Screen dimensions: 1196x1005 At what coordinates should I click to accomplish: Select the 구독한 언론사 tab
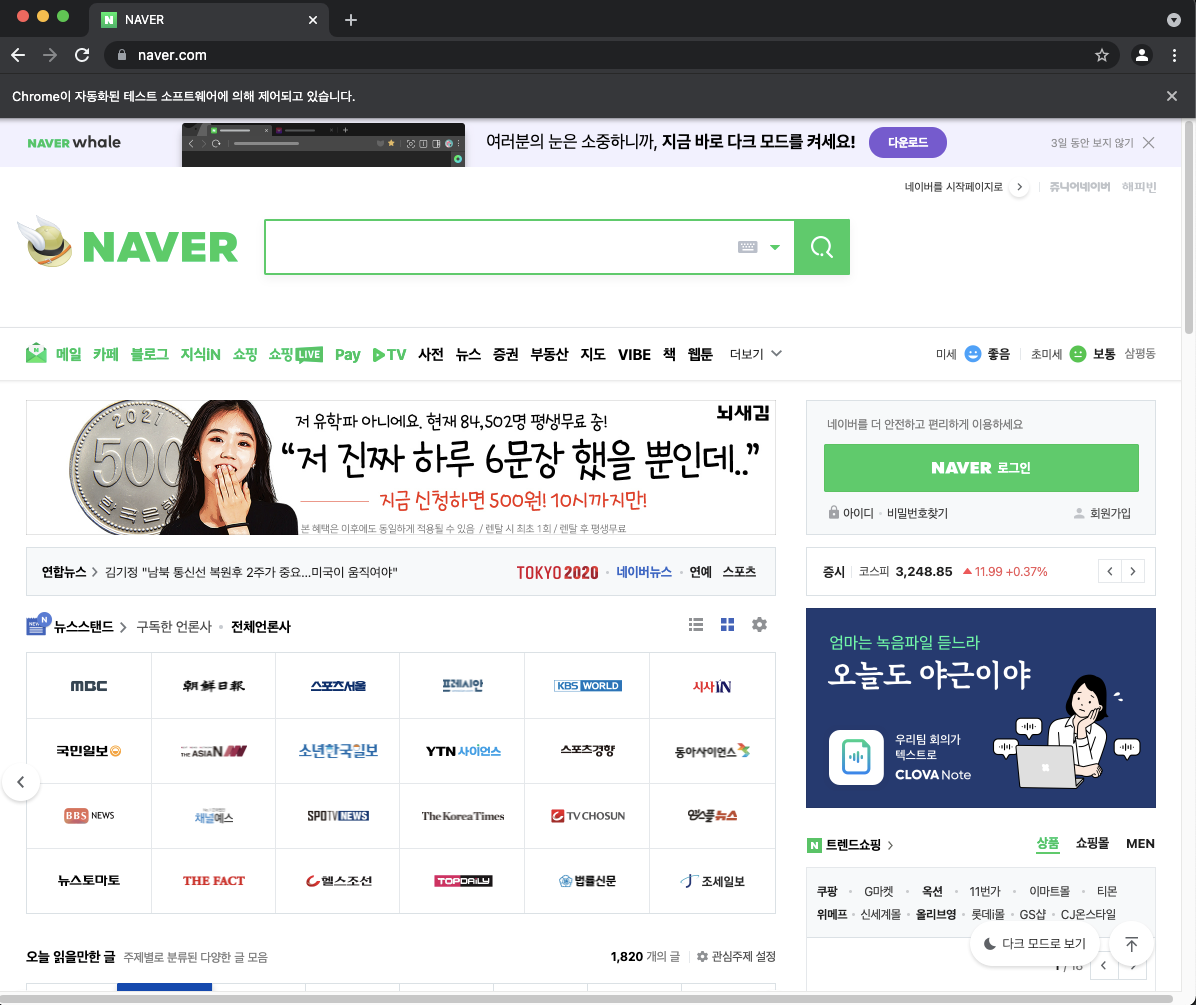(174, 627)
